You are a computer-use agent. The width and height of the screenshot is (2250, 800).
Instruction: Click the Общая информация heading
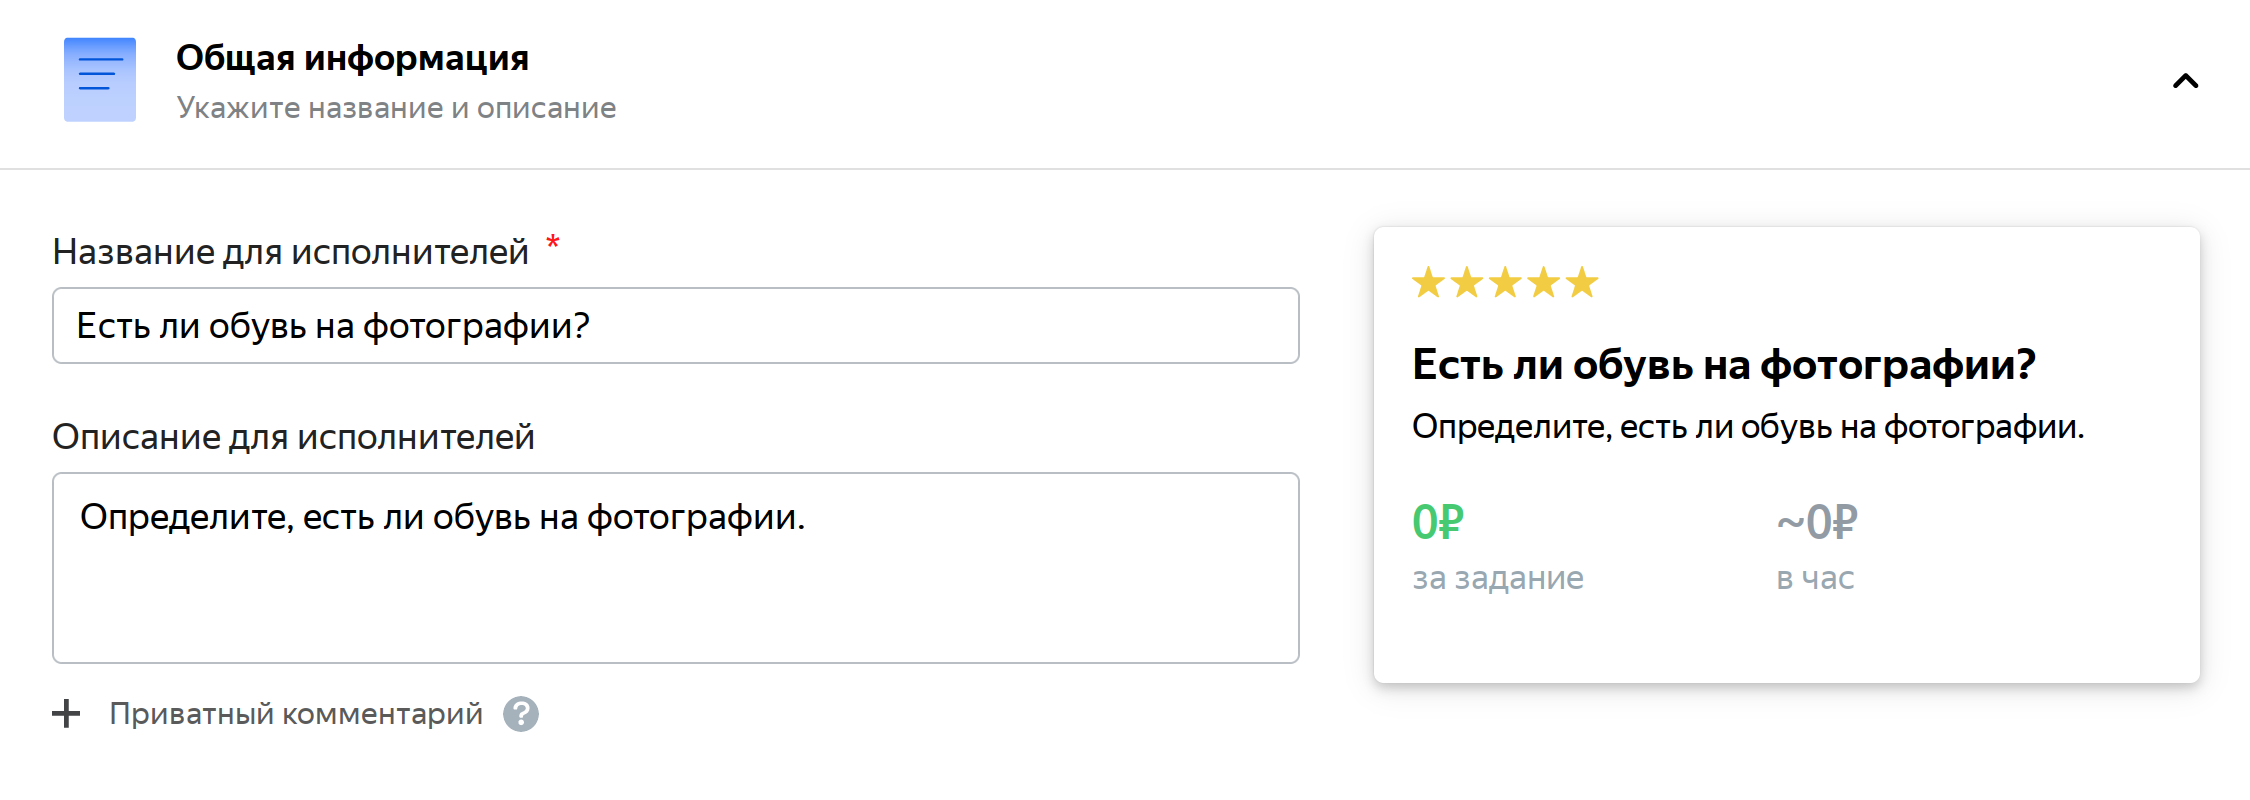pos(352,58)
